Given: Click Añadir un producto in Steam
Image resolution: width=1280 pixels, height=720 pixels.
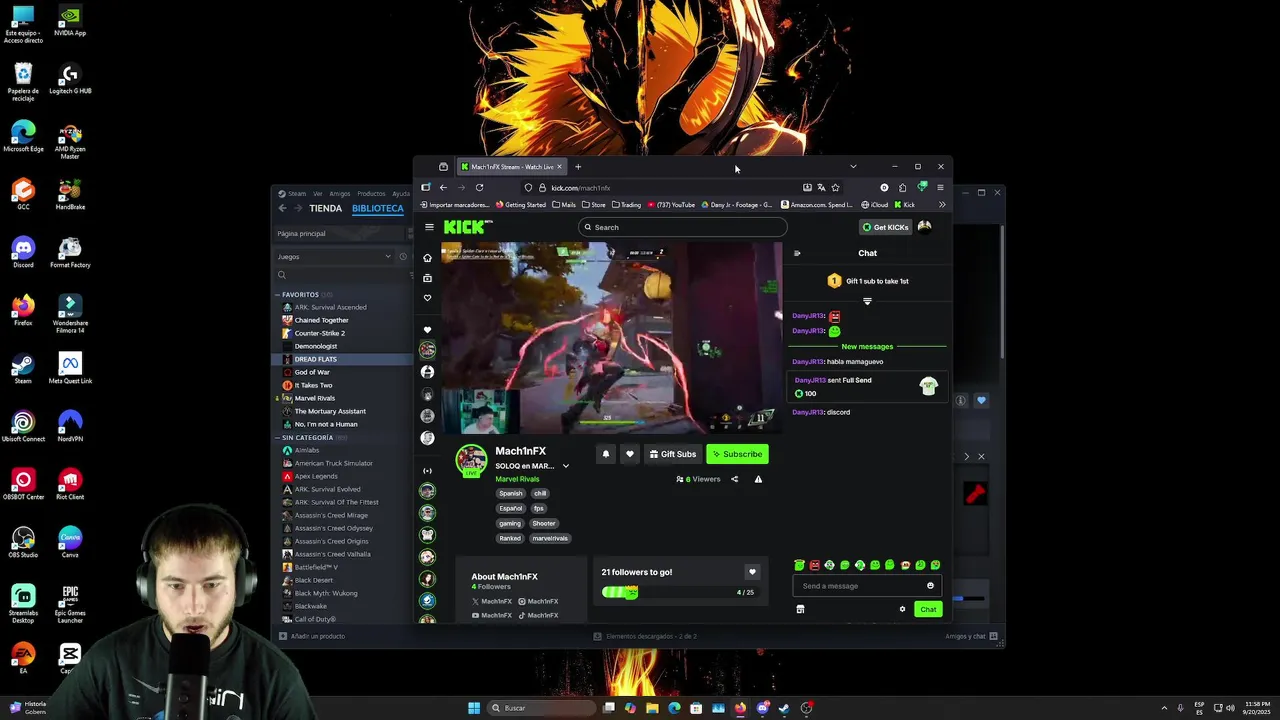Looking at the screenshot, I should coord(312,636).
